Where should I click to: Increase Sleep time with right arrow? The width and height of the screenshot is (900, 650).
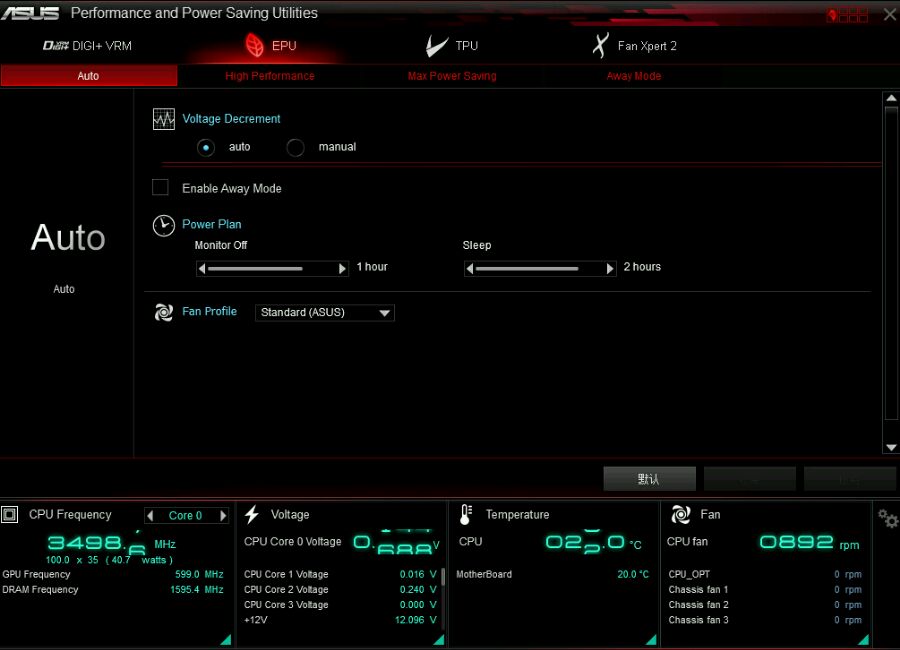coord(610,268)
